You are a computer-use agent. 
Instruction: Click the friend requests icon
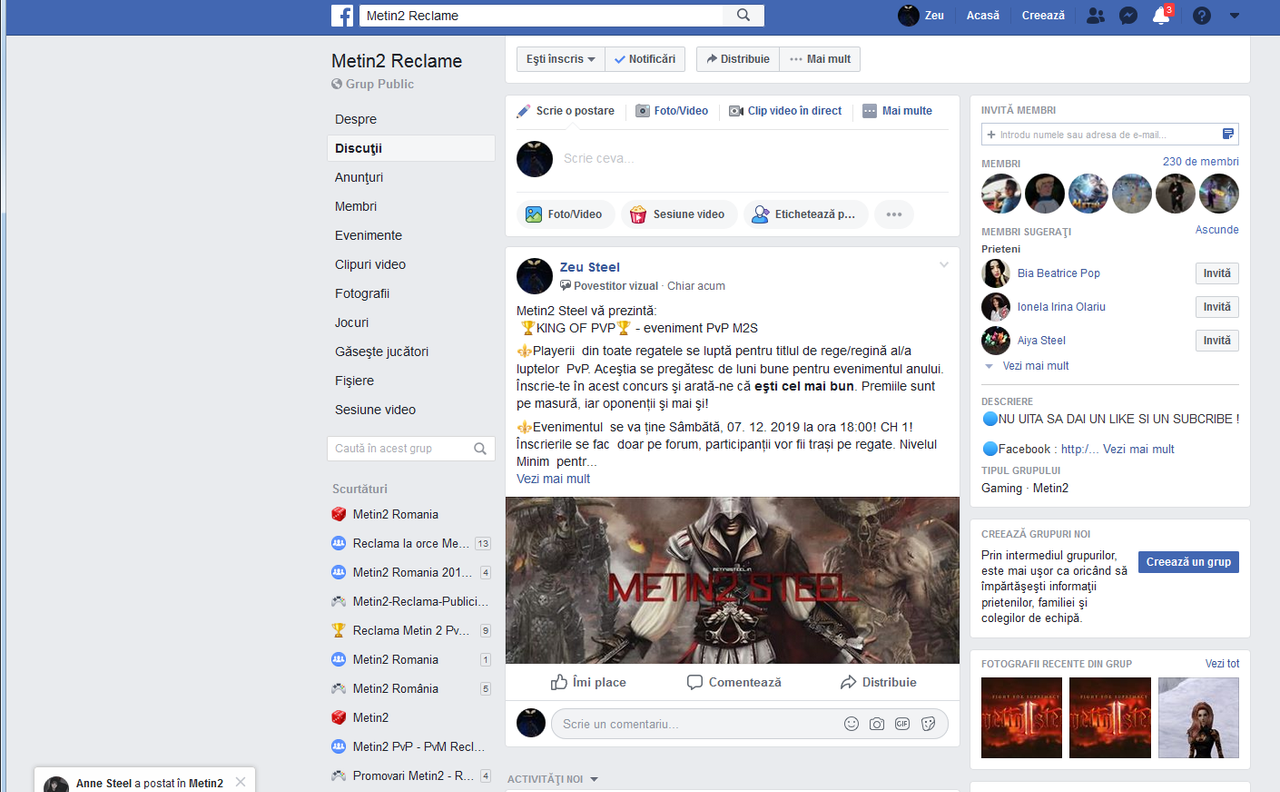[x=1095, y=15]
